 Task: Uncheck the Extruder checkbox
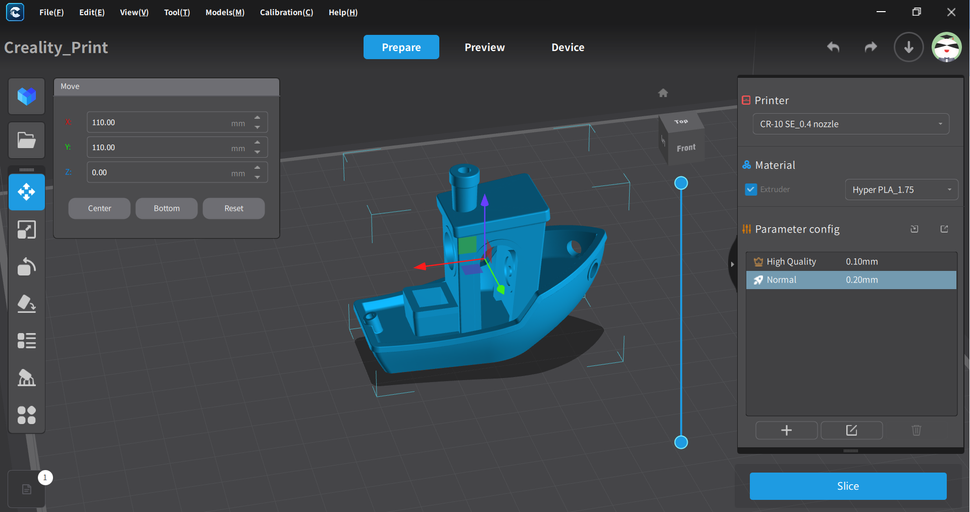coord(752,189)
